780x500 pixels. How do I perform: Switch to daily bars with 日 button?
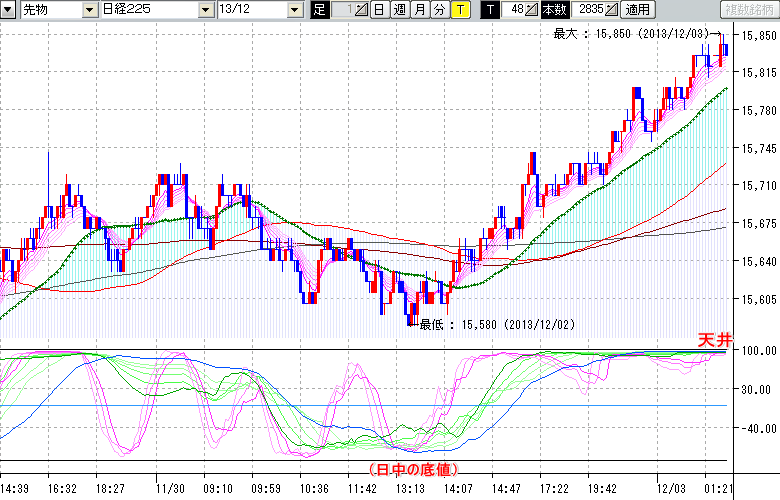pos(379,10)
